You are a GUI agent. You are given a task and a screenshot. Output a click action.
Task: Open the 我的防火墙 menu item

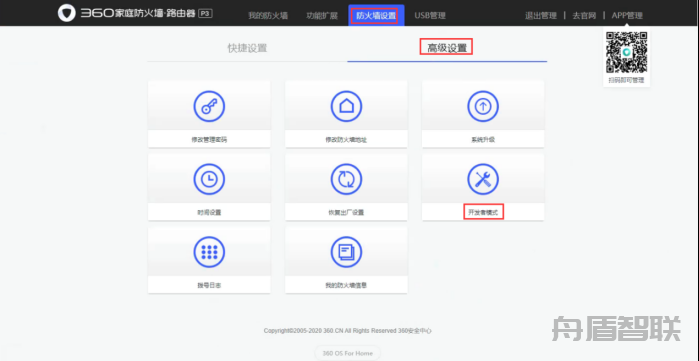(x=268, y=16)
